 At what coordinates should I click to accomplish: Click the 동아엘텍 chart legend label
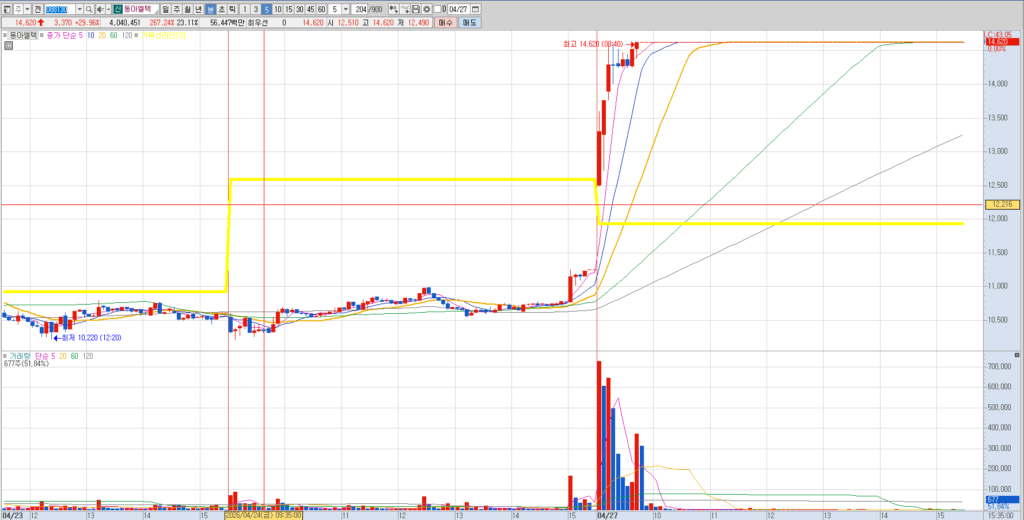point(24,35)
